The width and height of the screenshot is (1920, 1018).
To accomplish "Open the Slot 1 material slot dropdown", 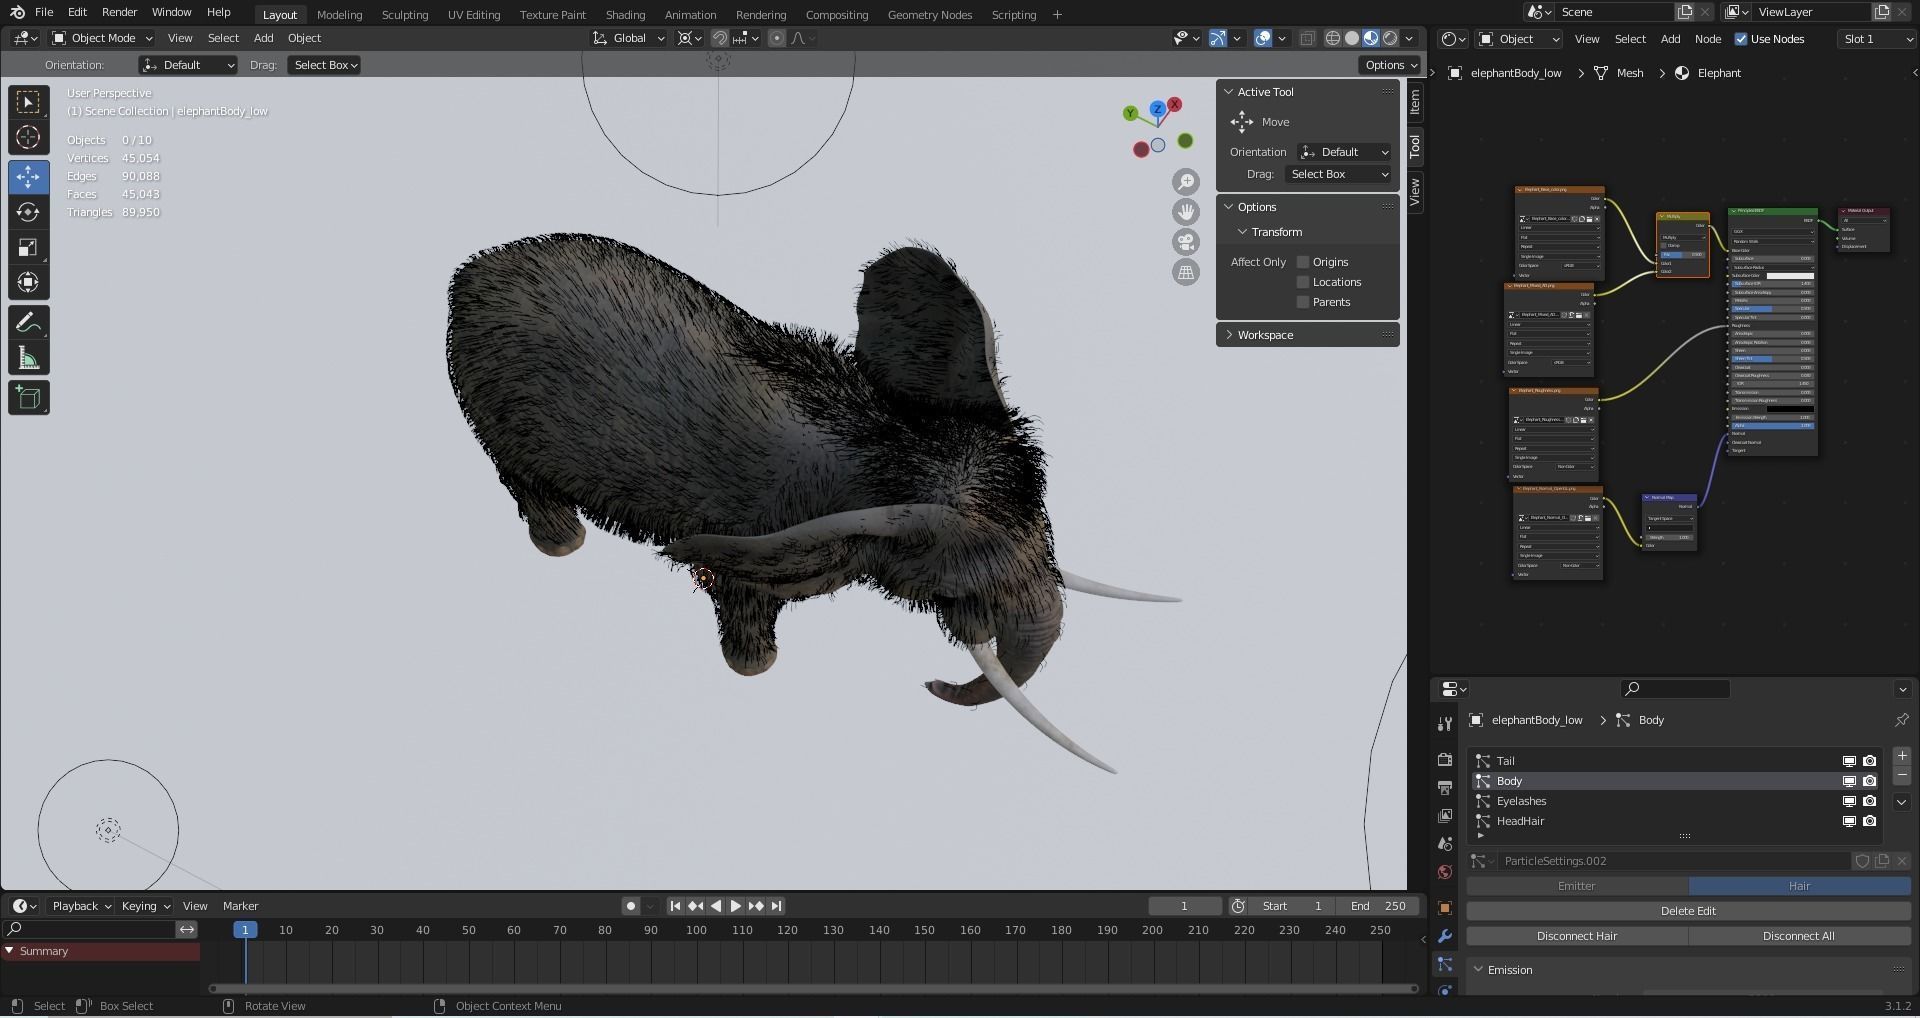I will pos(1875,39).
